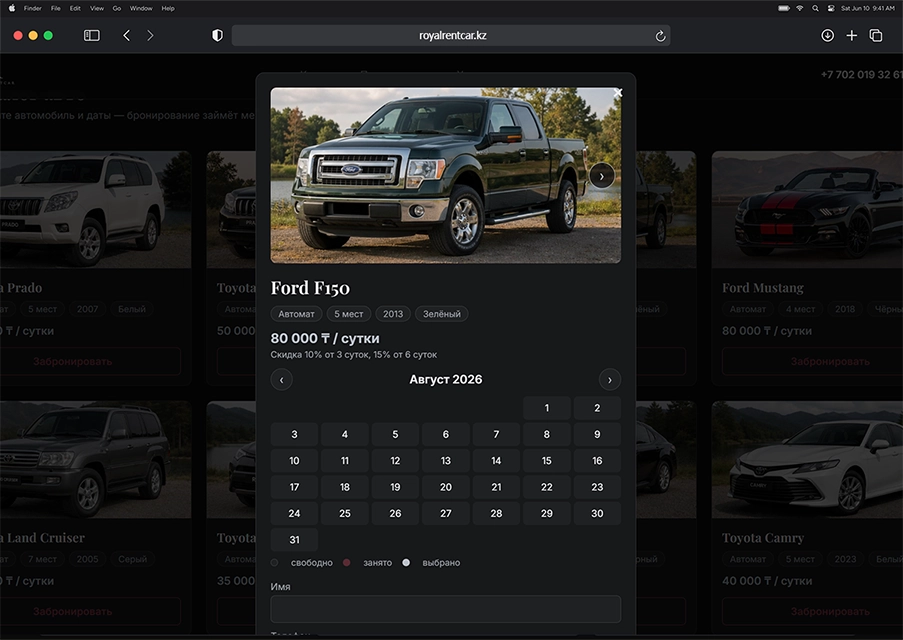Click the занято legend dot
The width and height of the screenshot is (903, 640).
(x=347, y=563)
